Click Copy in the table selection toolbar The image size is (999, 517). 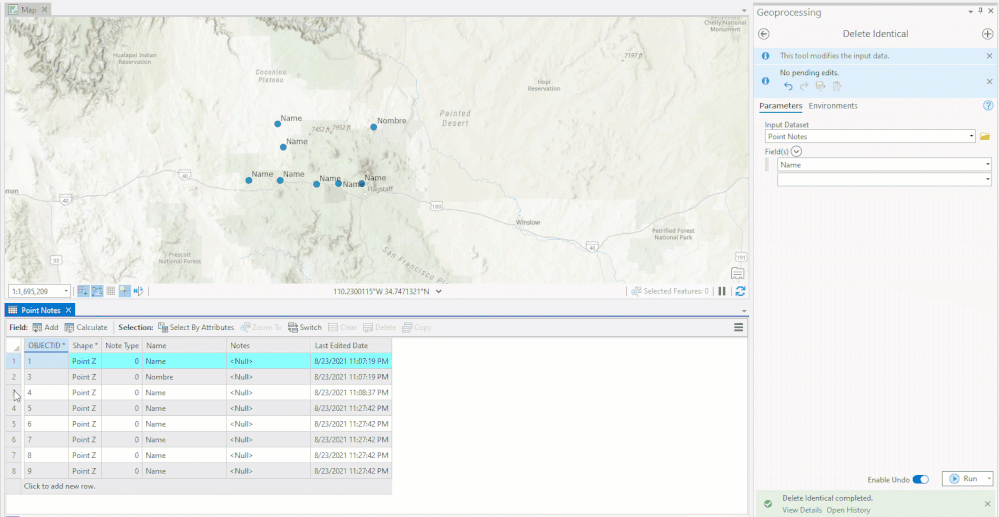click(417, 327)
